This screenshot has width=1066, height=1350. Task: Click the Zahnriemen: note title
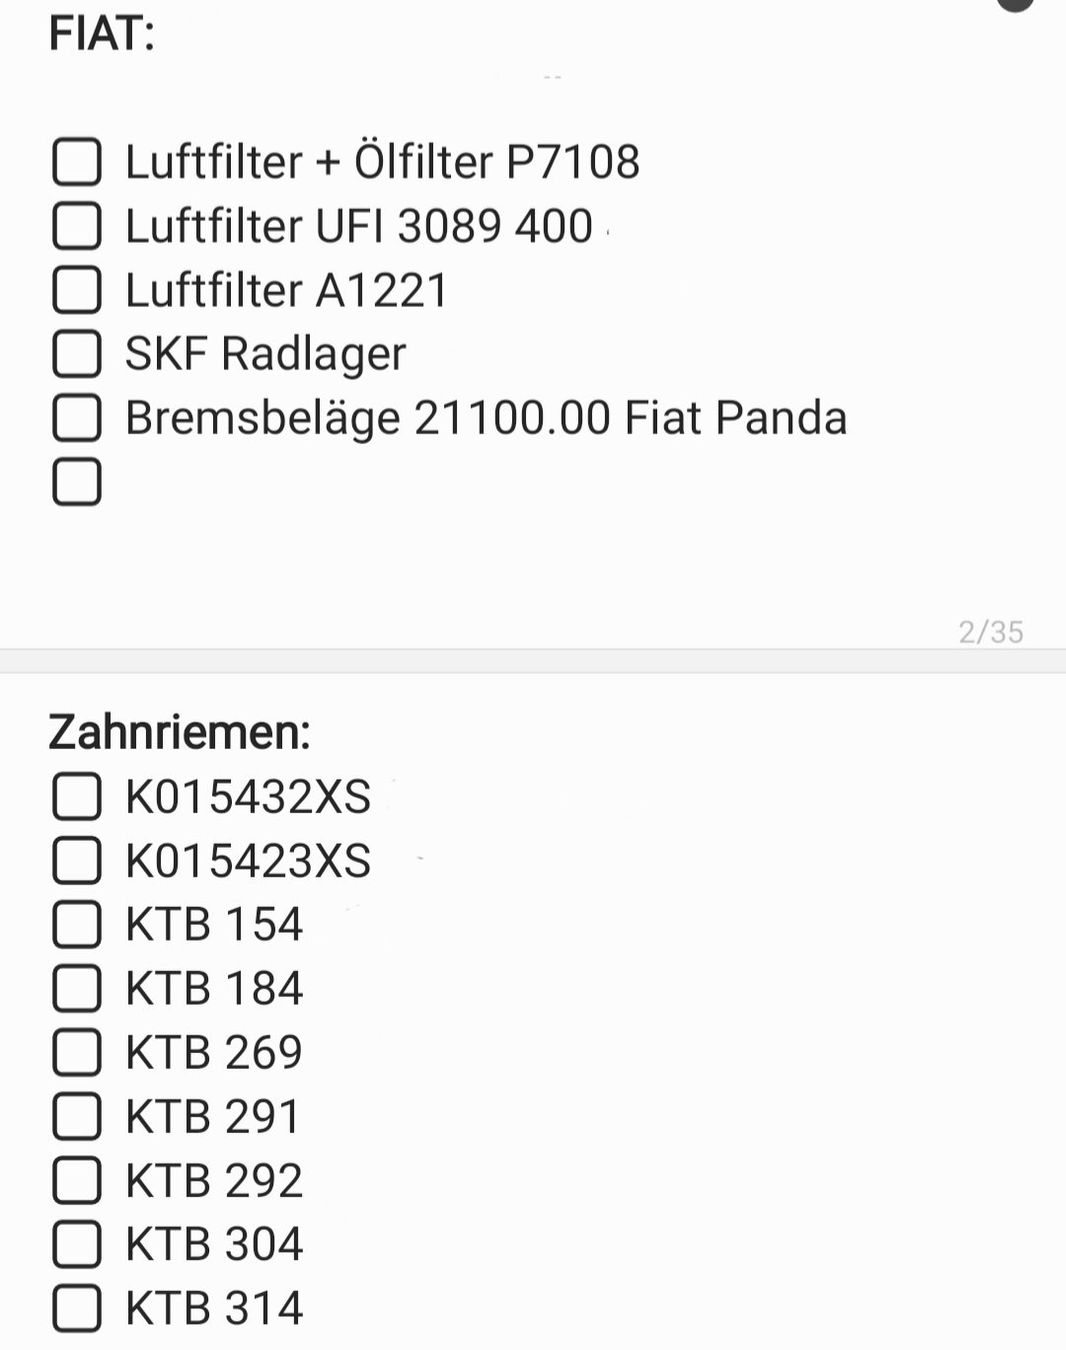(x=180, y=732)
